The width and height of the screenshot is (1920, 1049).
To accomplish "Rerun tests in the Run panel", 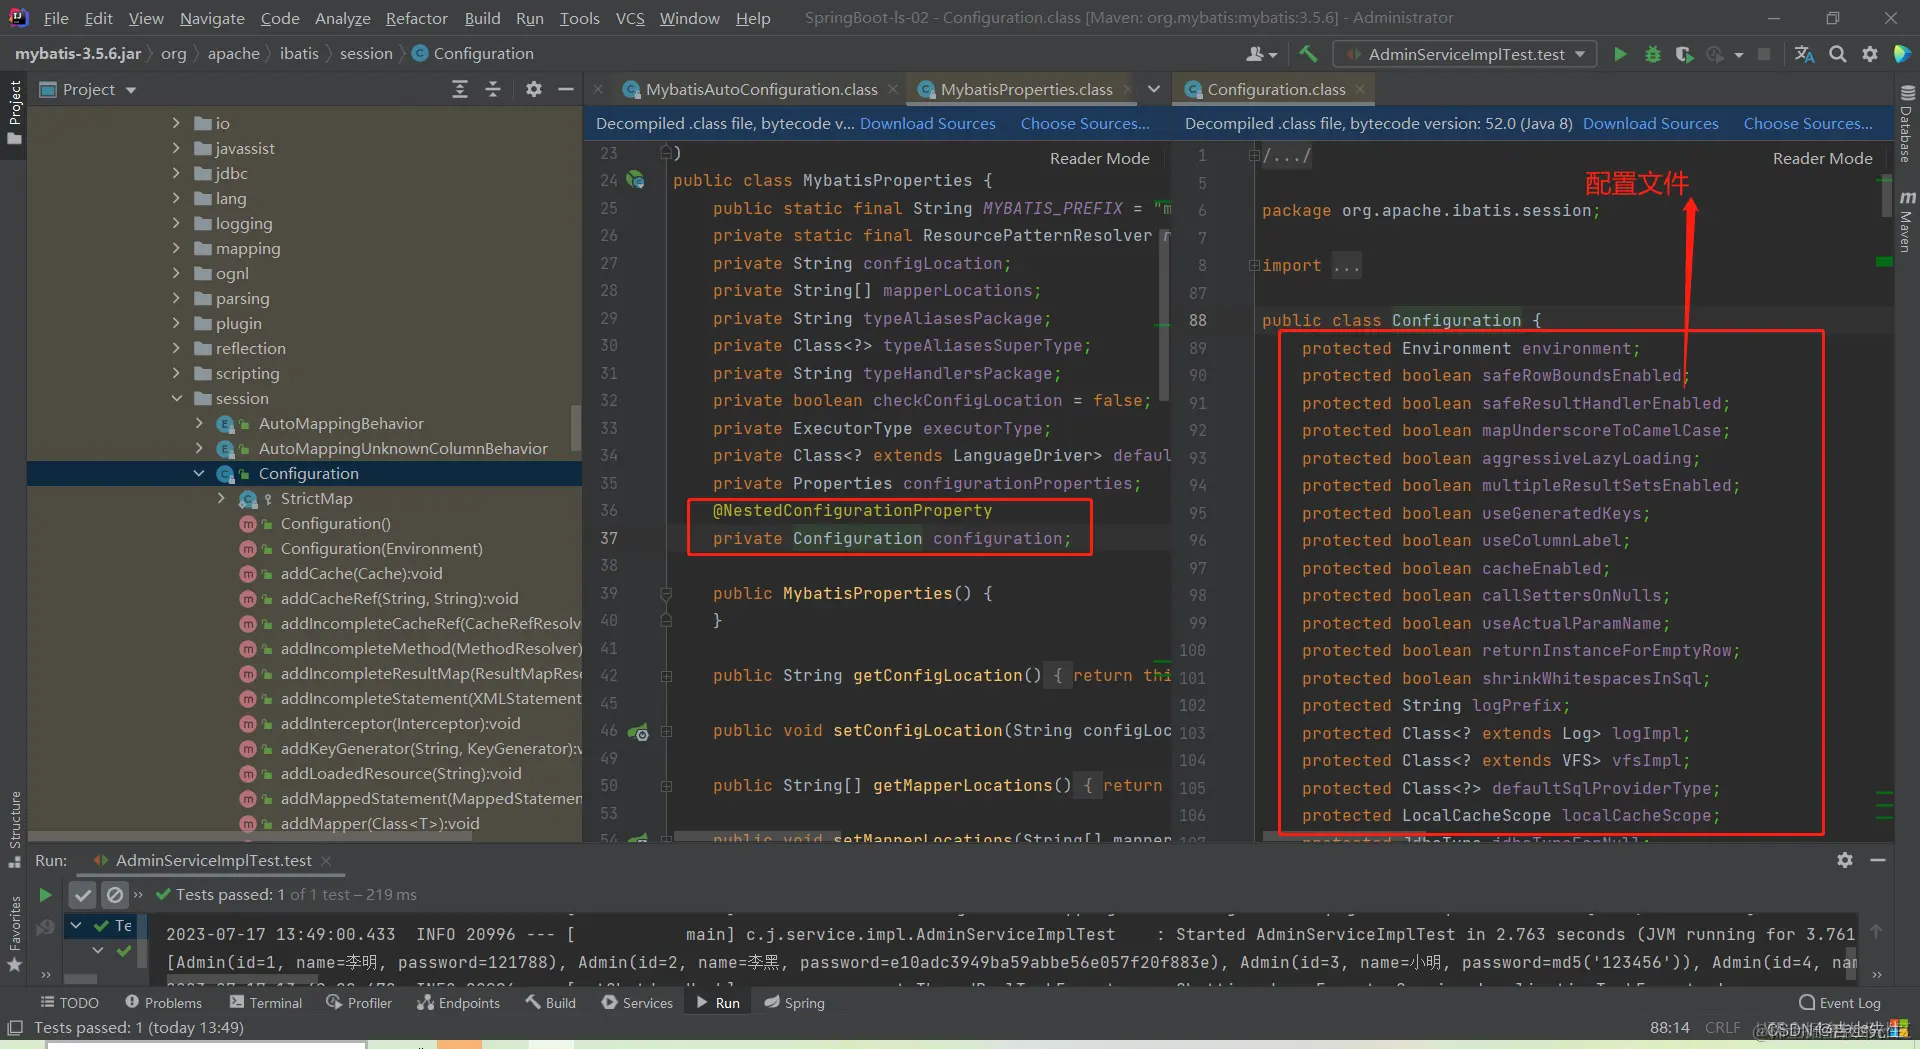I will [45, 894].
